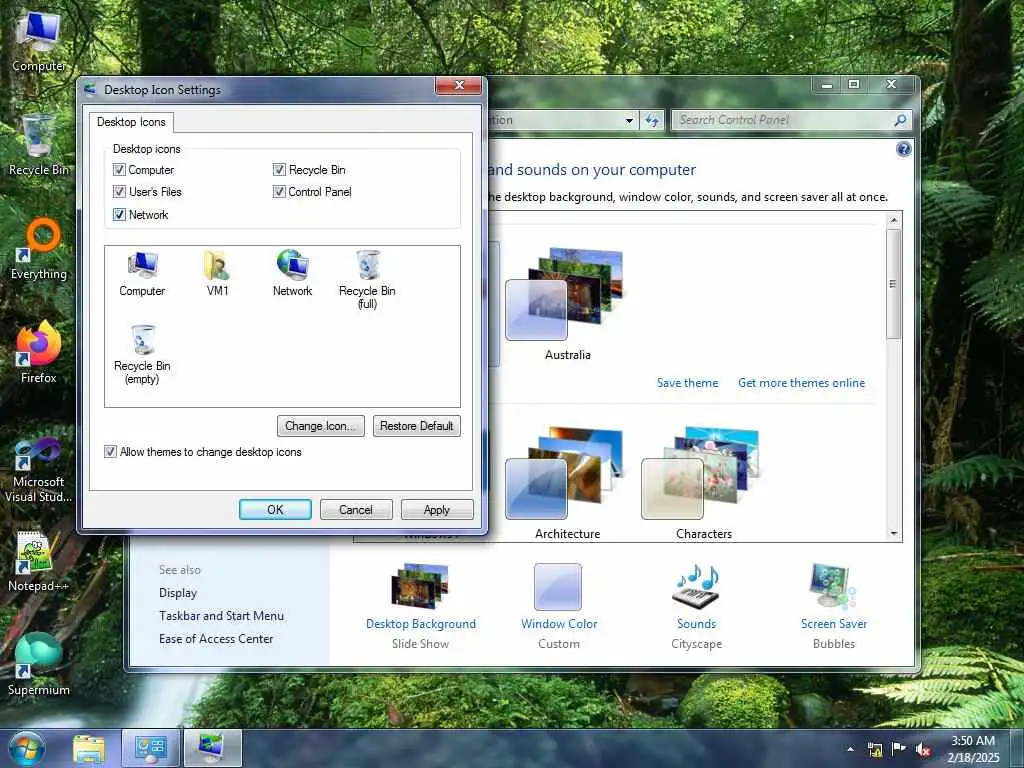Switch to the Personalization taskbar button
The image size is (1024, 768).
pyautogui.click(x=213, y=748)
